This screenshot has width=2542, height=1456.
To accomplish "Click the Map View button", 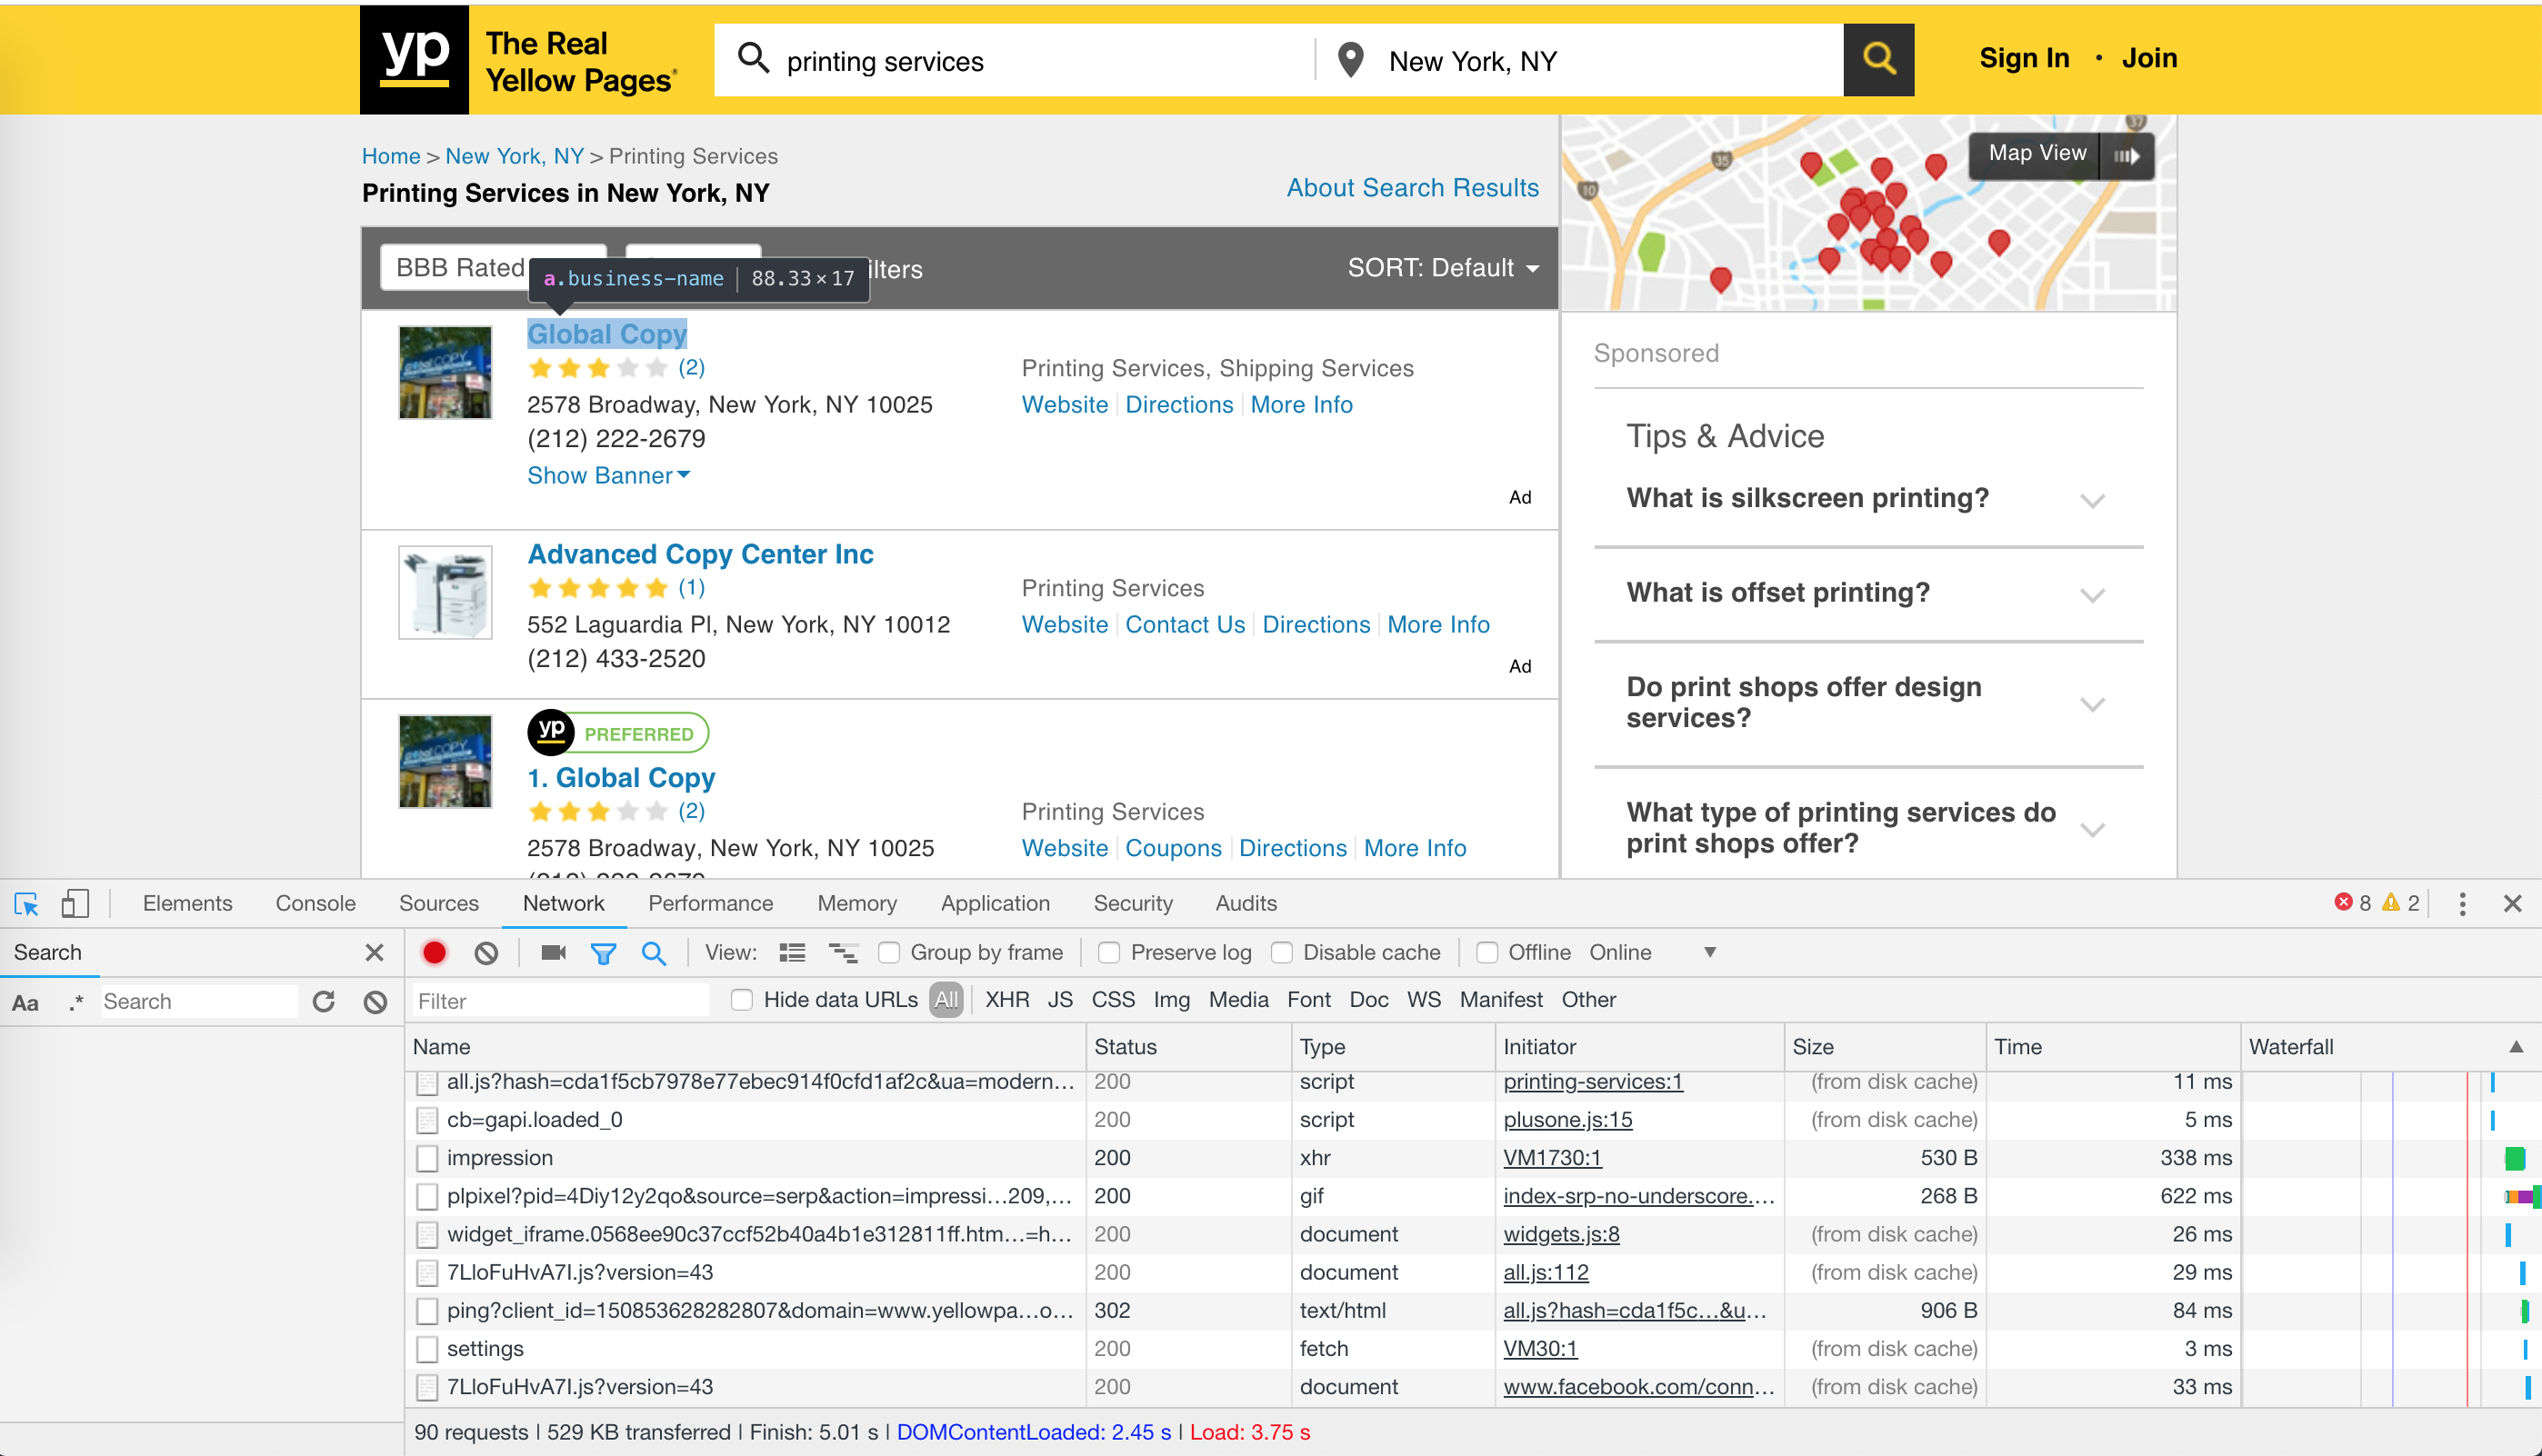I will [x=2037, y=154].
